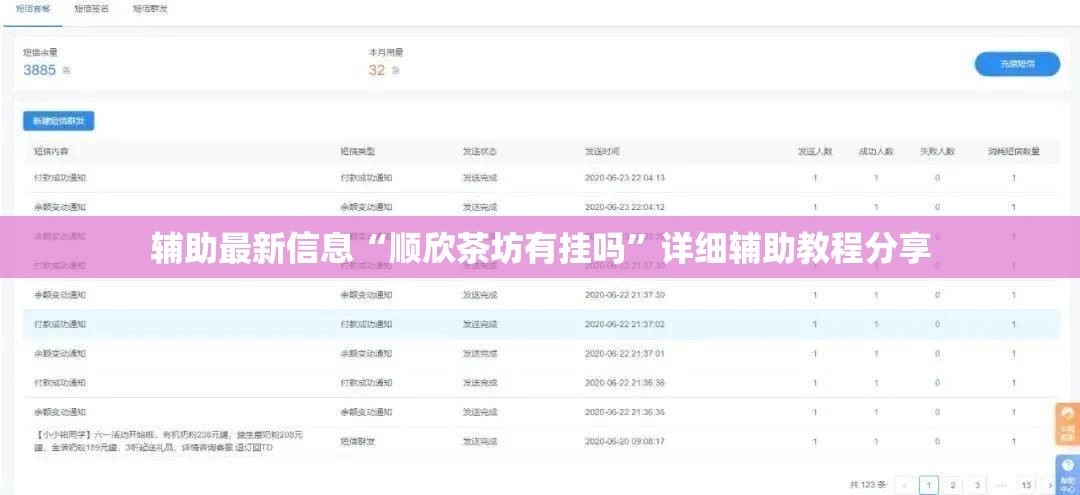
Task: Select timestamp 2020-06-20 09:08:17
Action: click(625, 441)
